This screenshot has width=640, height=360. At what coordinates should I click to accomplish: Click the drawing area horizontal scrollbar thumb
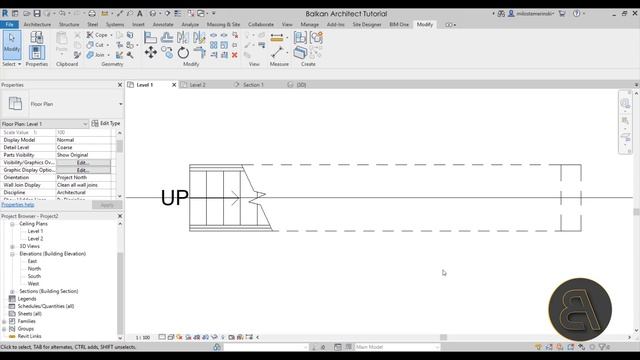(x=443, y=338)
